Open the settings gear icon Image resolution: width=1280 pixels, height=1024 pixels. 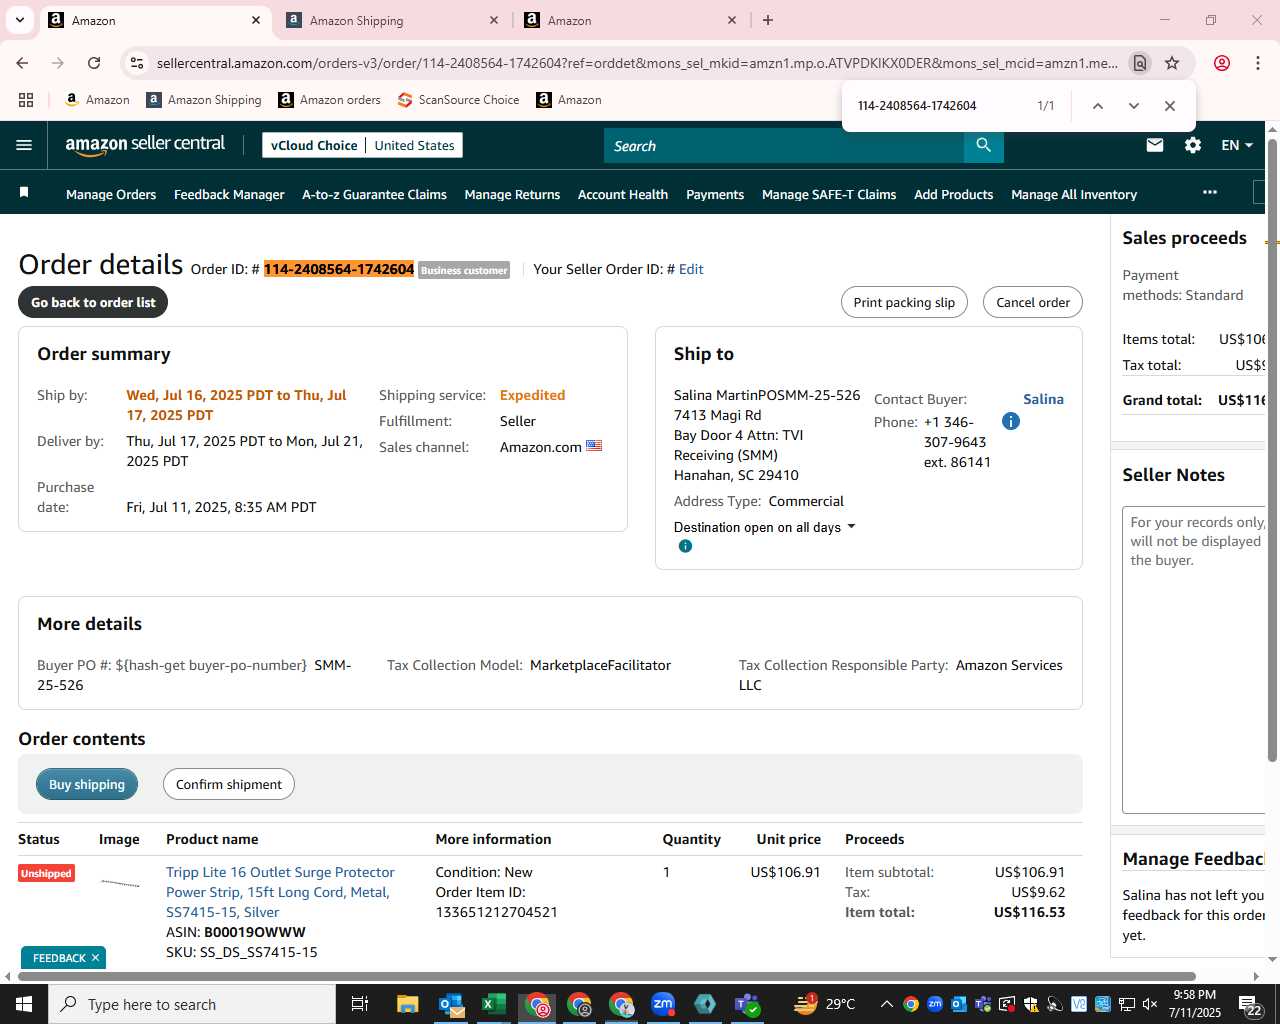1193,145
